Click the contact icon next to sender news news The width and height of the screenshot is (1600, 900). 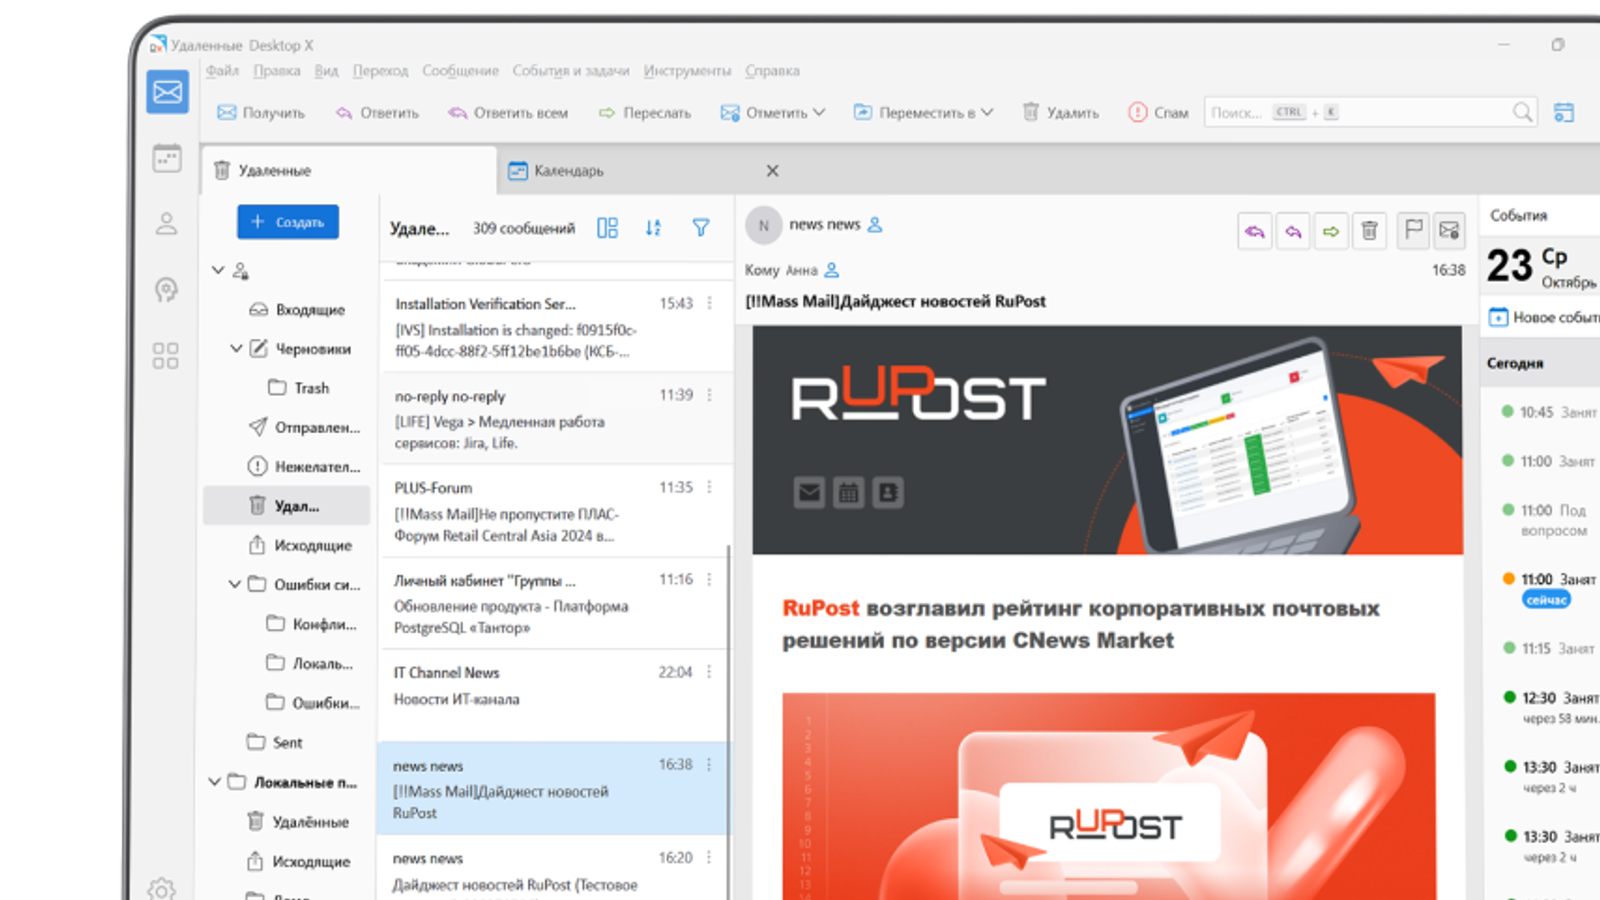pyautogui.click(x=875, y=225)
